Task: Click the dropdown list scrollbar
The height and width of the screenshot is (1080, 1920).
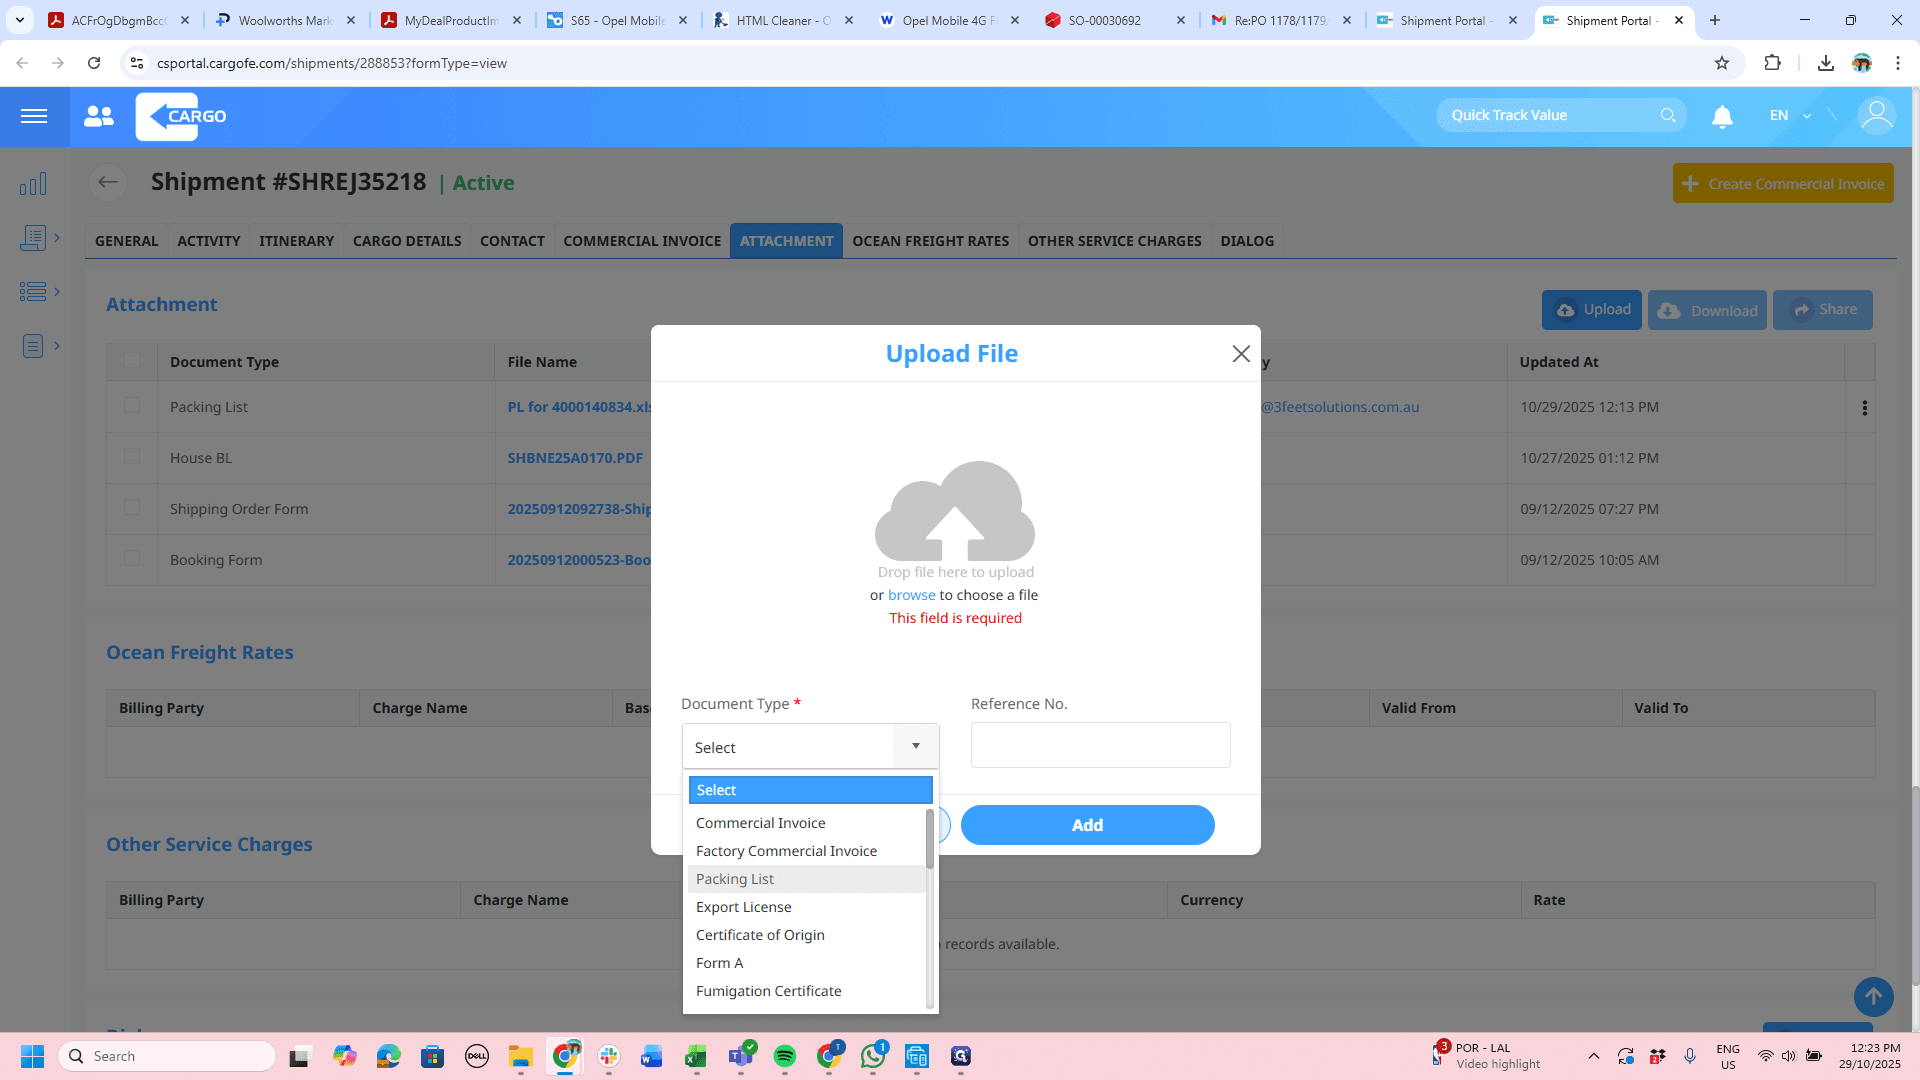Action: click(930, 838)
